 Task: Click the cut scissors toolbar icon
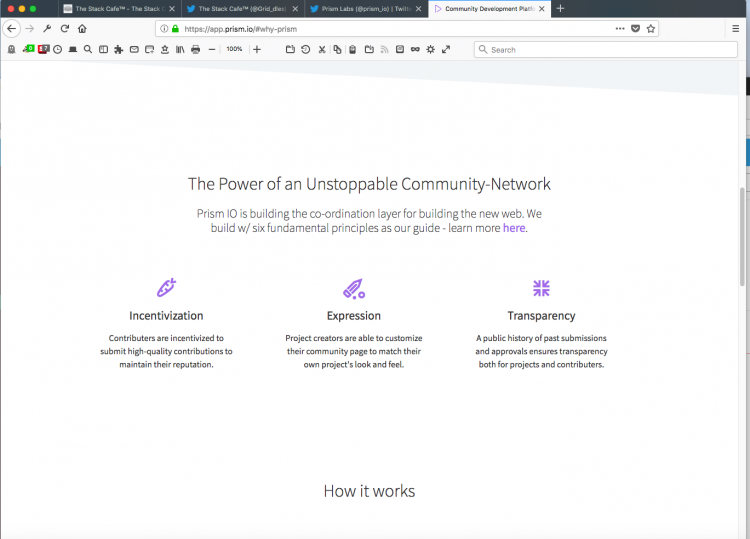coord(322,49)
